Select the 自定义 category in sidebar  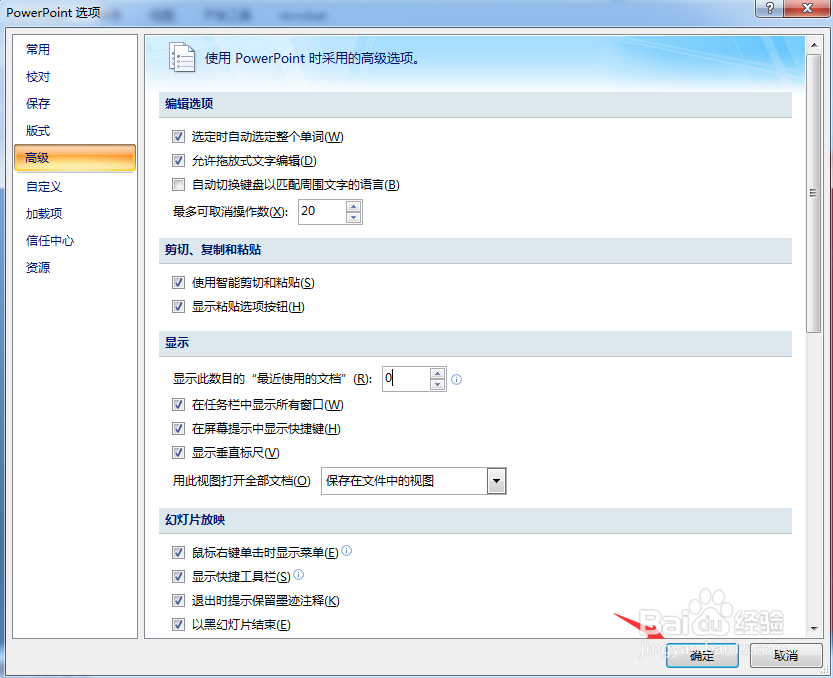[x=75, y=187]
